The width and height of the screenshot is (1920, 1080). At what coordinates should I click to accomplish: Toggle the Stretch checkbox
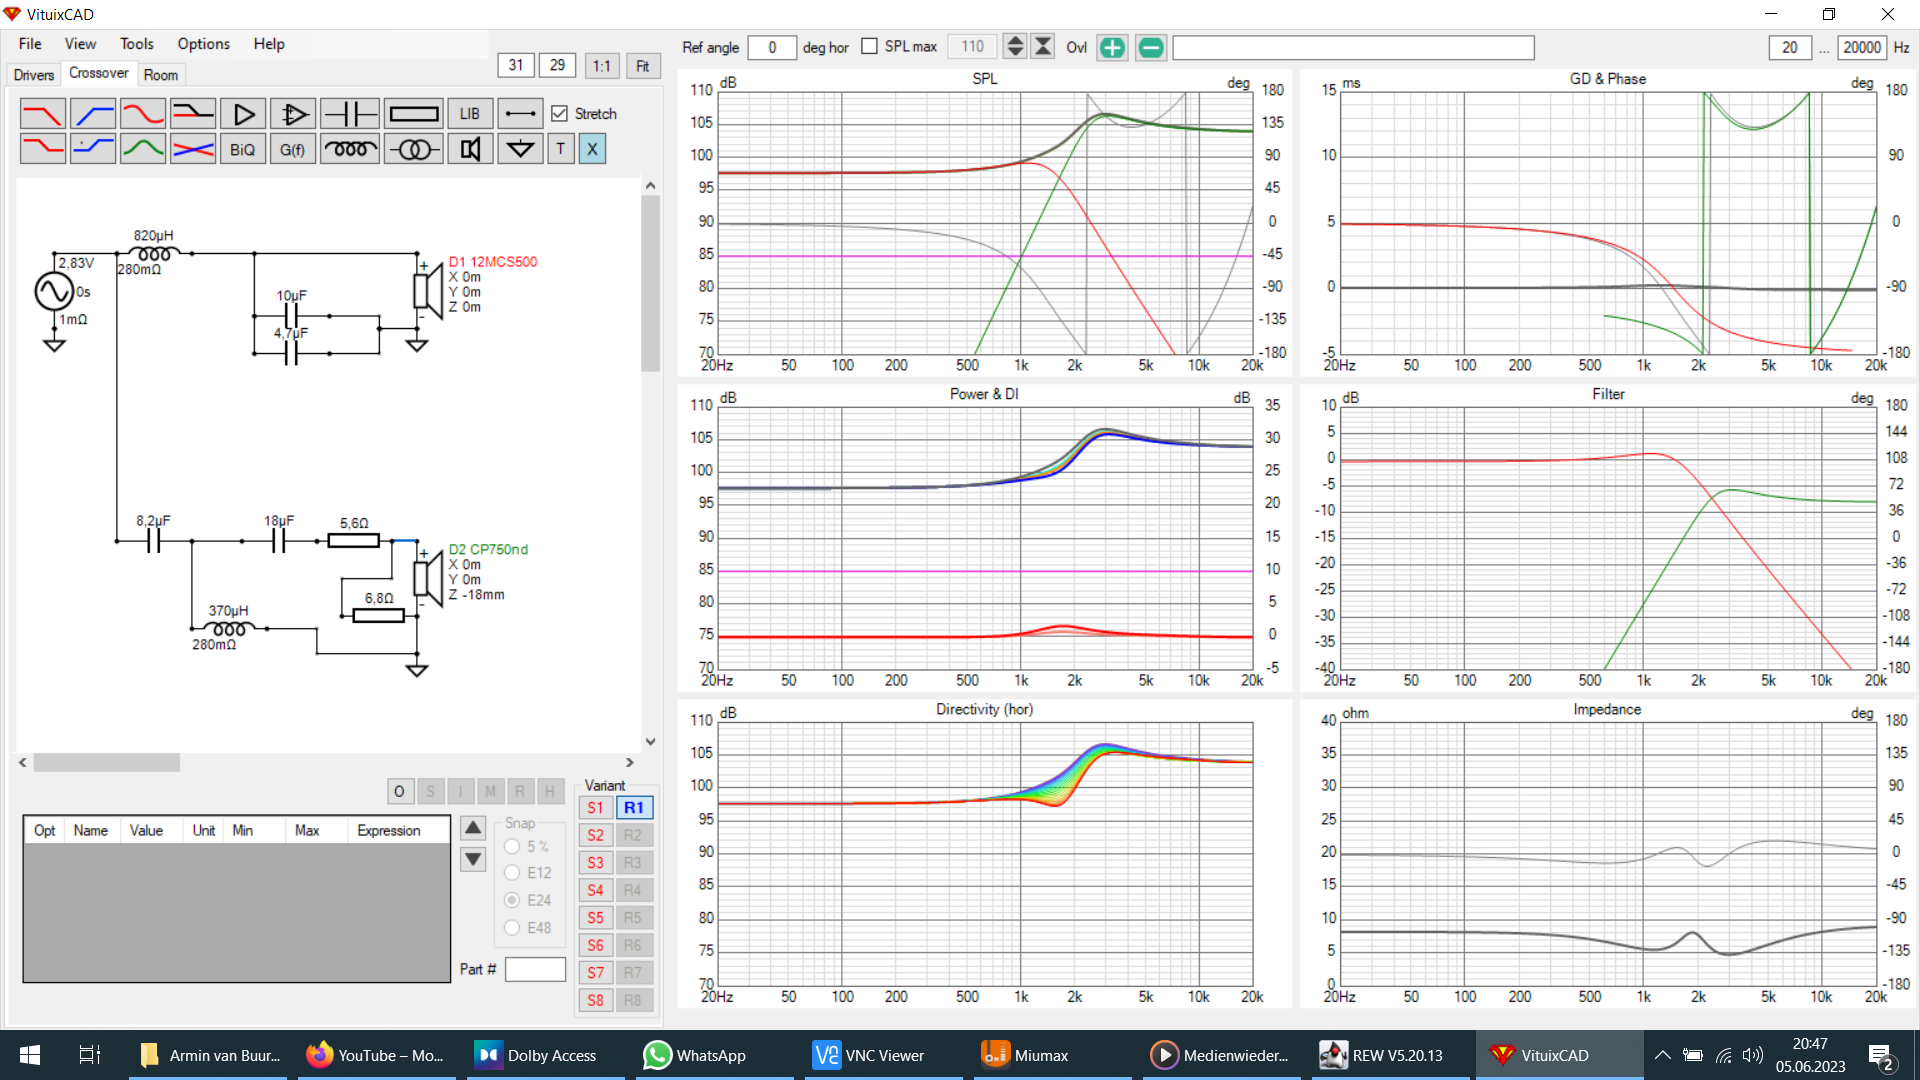coord(560,114)
